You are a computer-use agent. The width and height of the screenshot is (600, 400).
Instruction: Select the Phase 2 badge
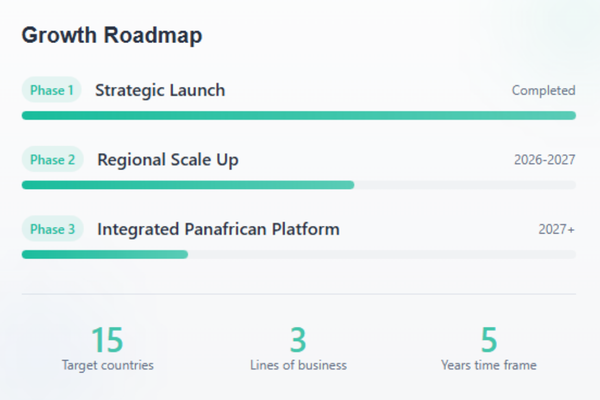click(52, 160)
